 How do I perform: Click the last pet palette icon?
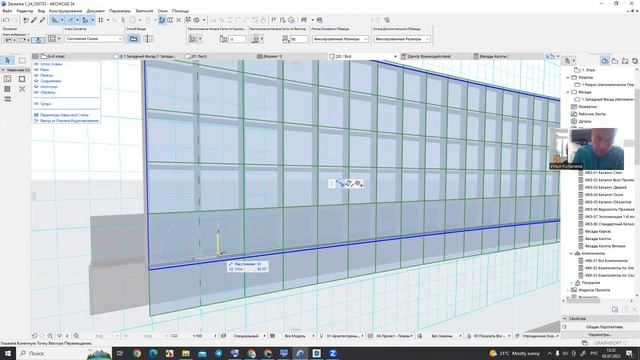coord(359,184)
